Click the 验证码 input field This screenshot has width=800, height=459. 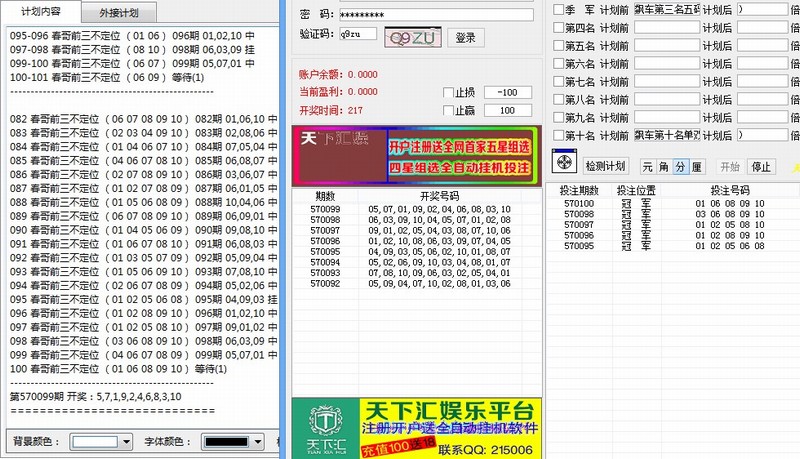pos(357,35)
